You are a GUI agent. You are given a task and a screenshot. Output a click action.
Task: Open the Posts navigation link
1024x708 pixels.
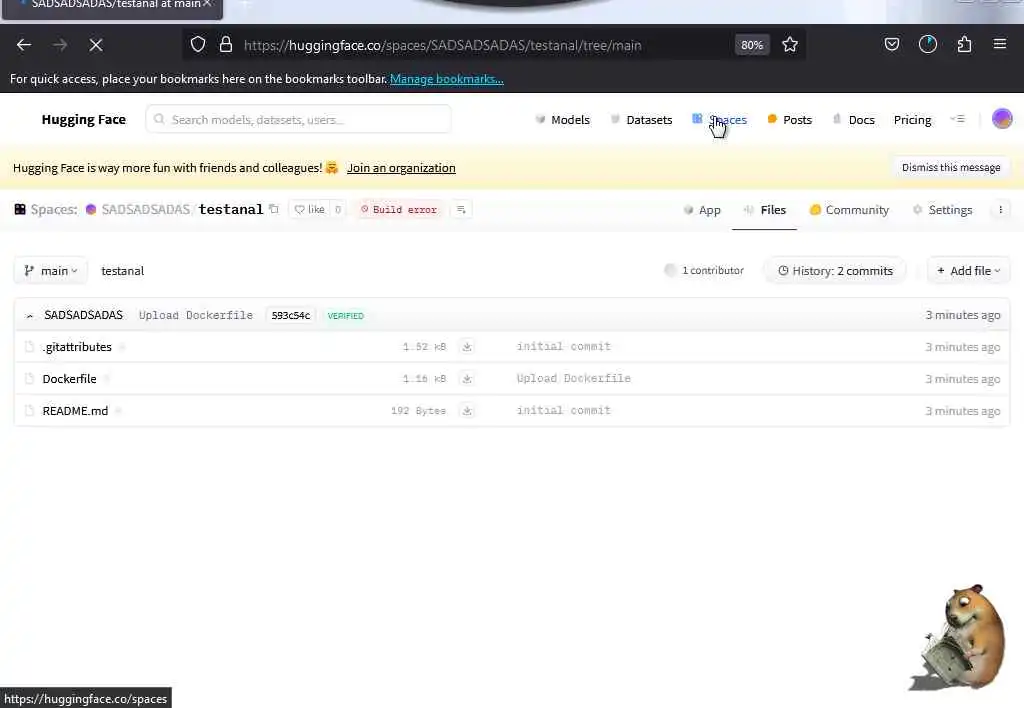[790, 120]
